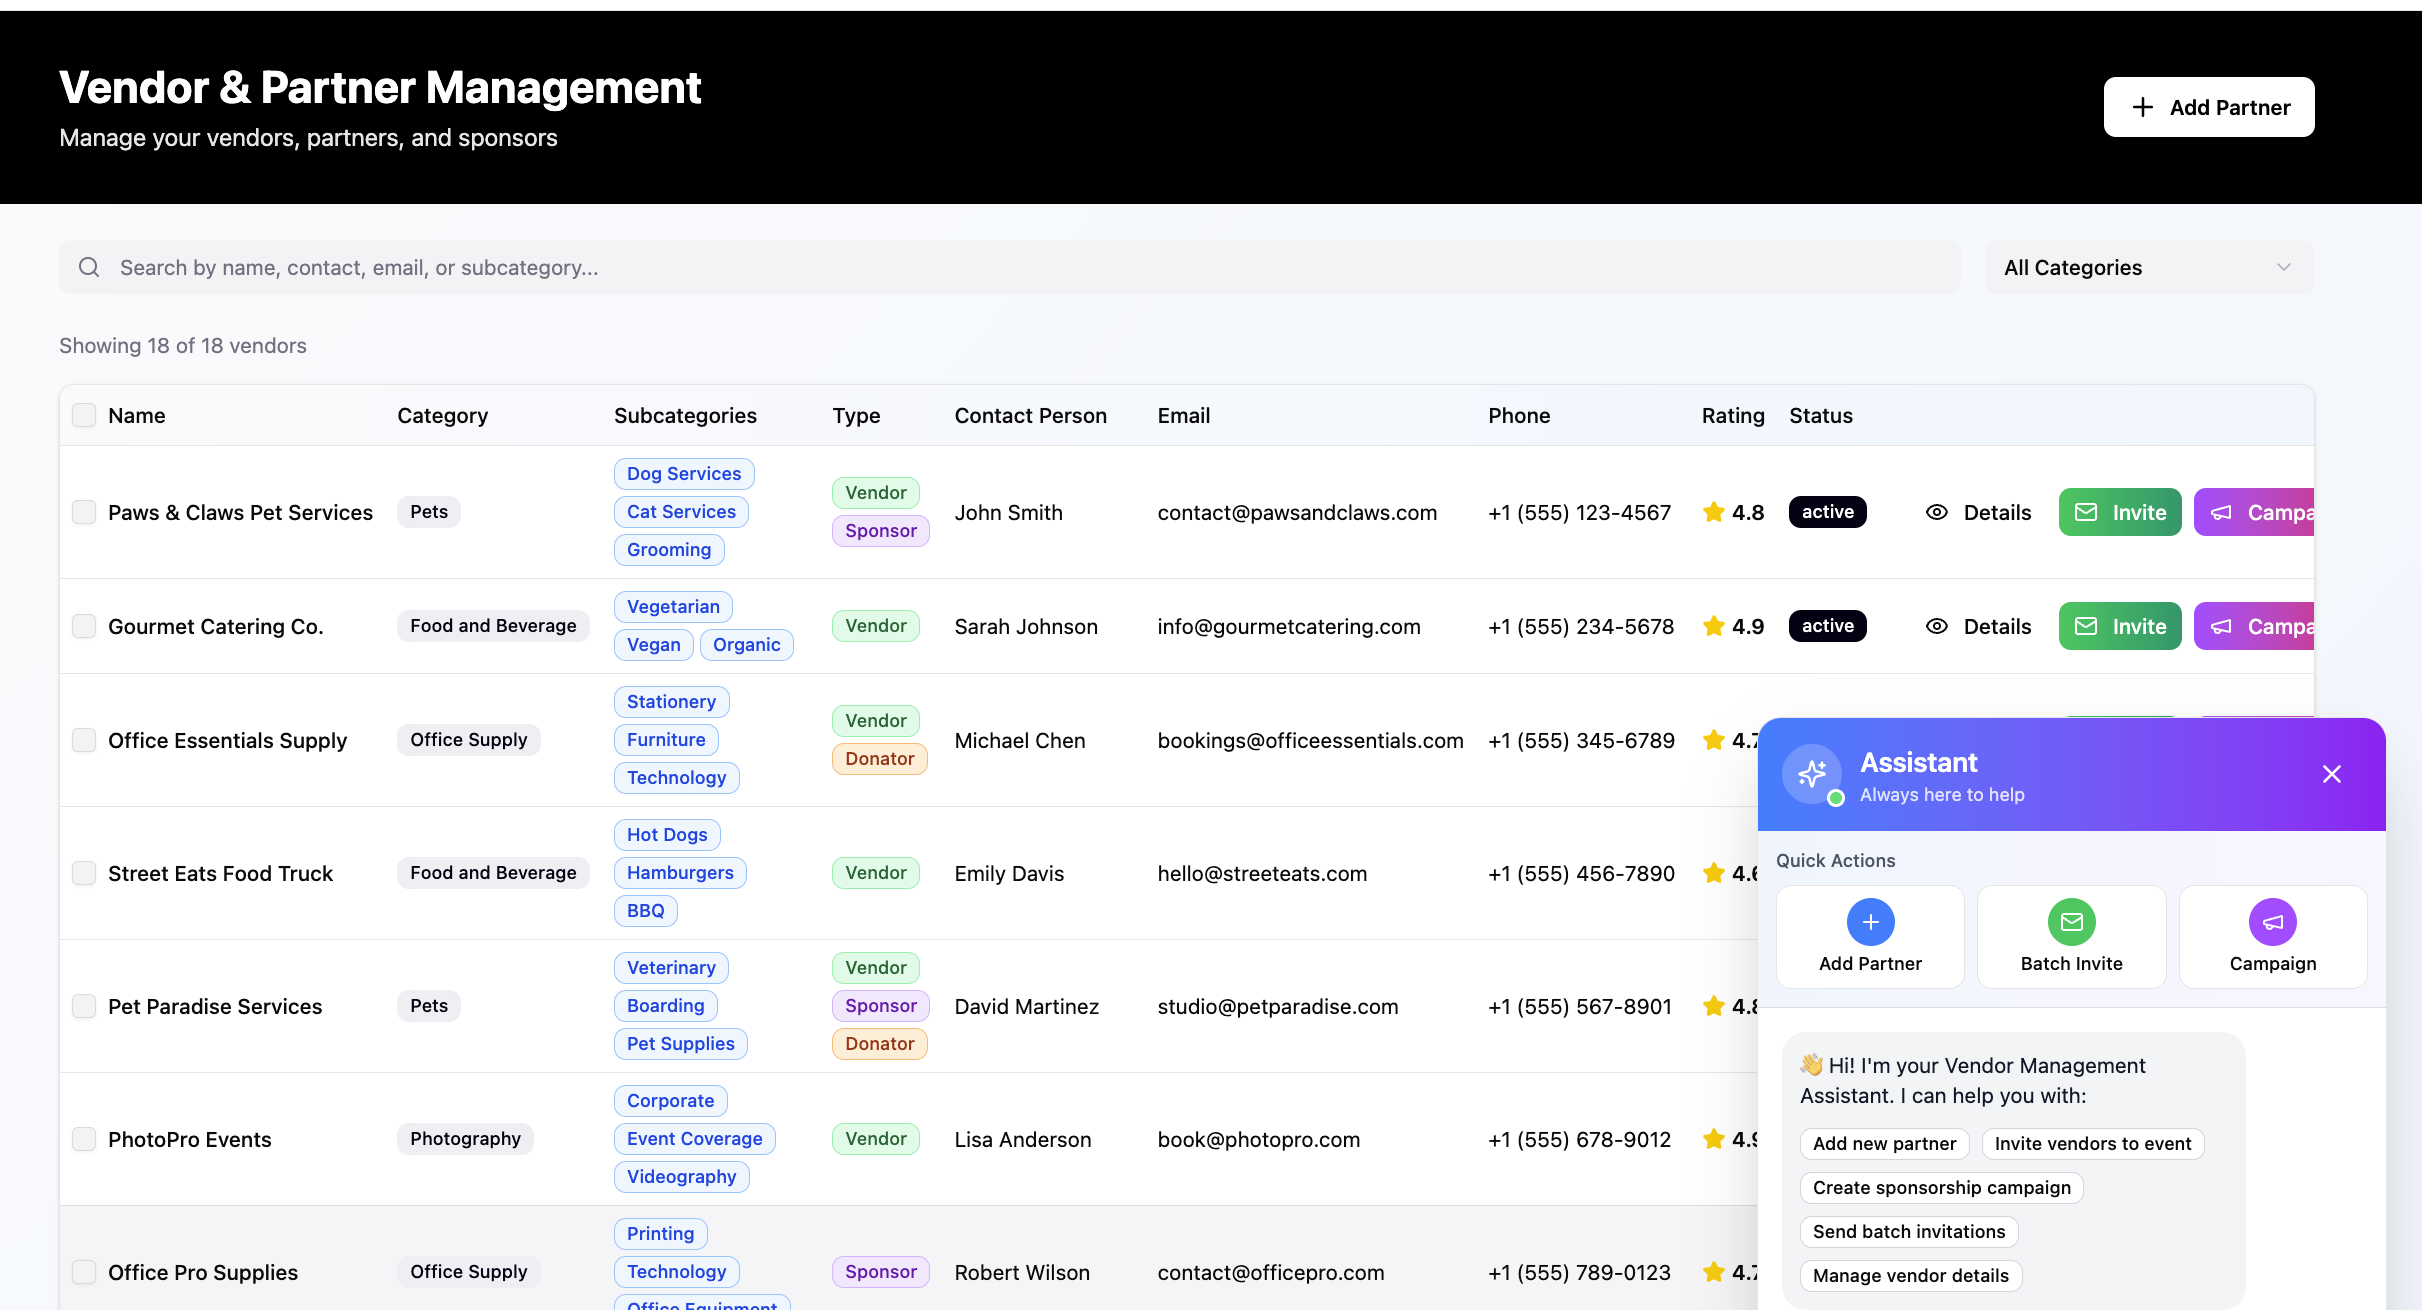The image size is (2422, 1310).
Task: Click envelope Invite icon for Gourmet Catering Co.
Action: [x=2086, y=626]
